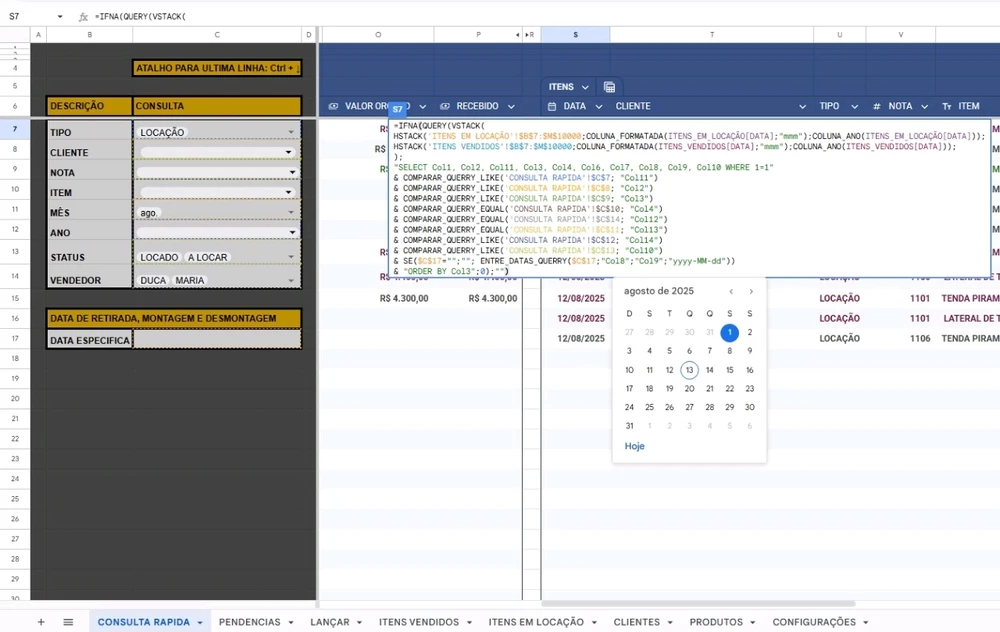The height and width of the screenshot is (632, 1000).
Task: Click the DATA column calendar type icon
Action: coord(551,106)
